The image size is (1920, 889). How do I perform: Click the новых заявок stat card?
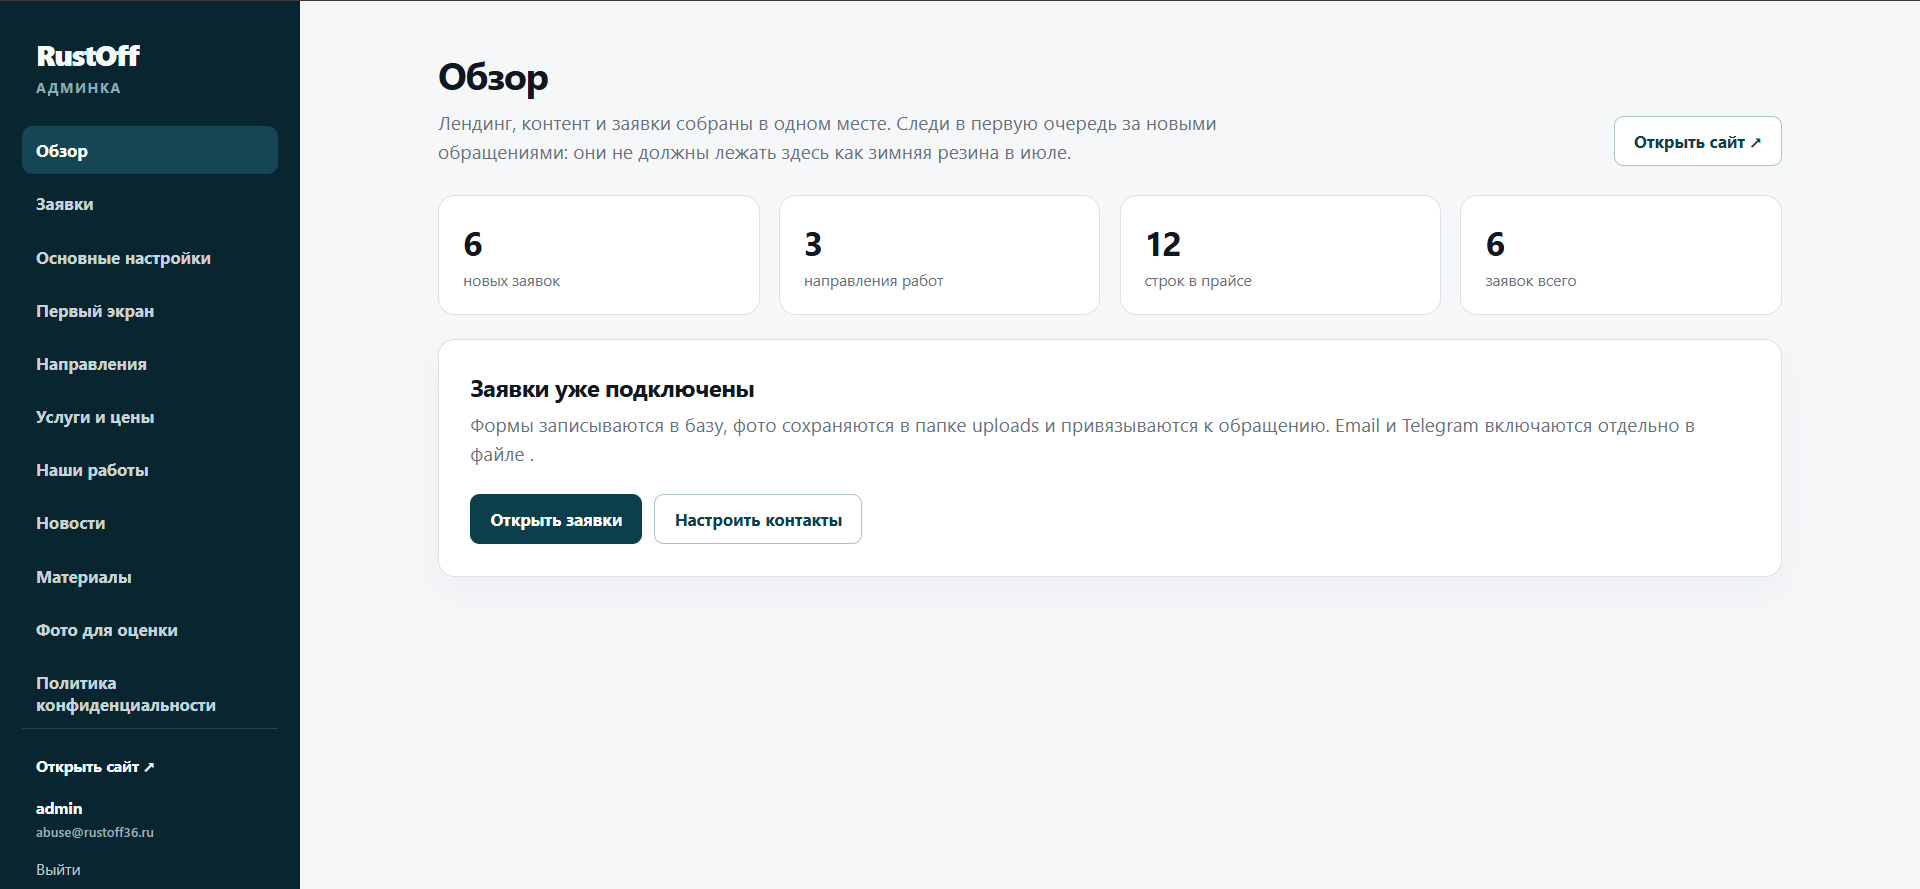tap(599, 255)
